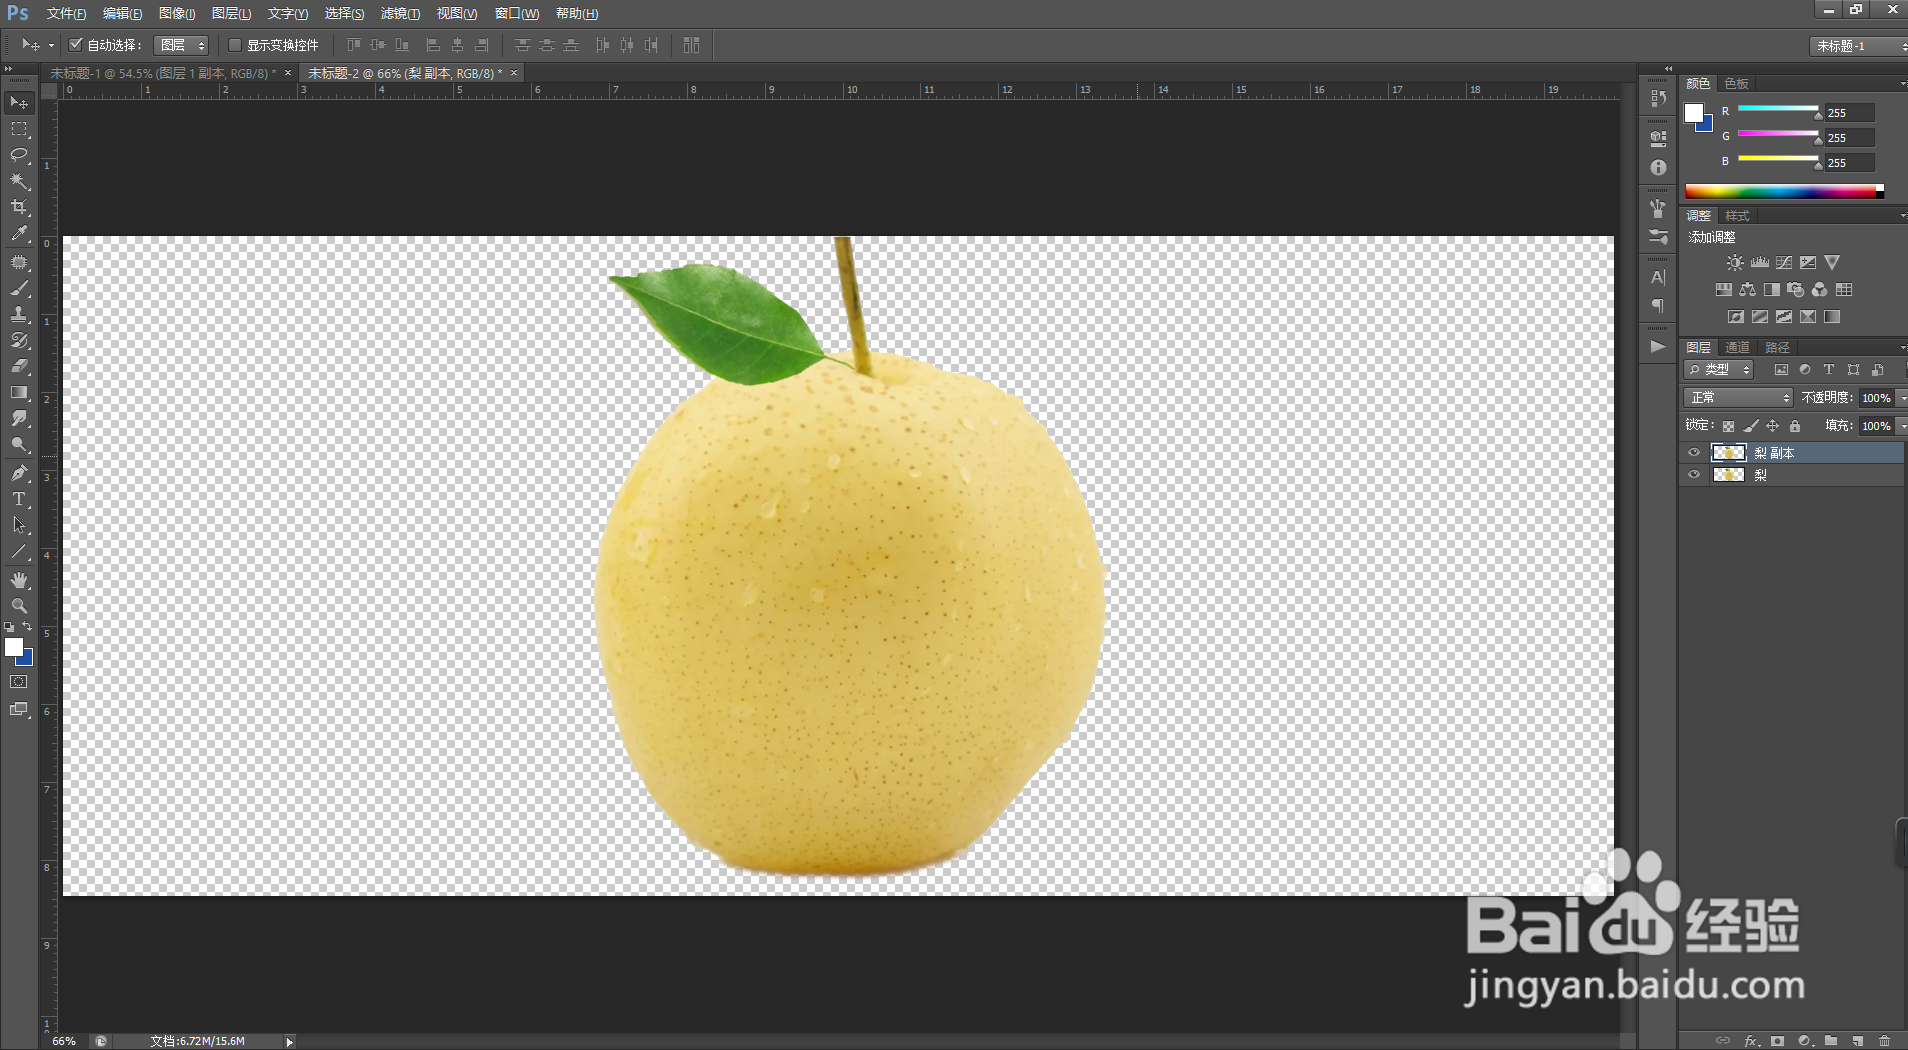The image size is (1908, 1050).
Task: Open the 图层 auto-select dropdown
Action: point(181,45)
